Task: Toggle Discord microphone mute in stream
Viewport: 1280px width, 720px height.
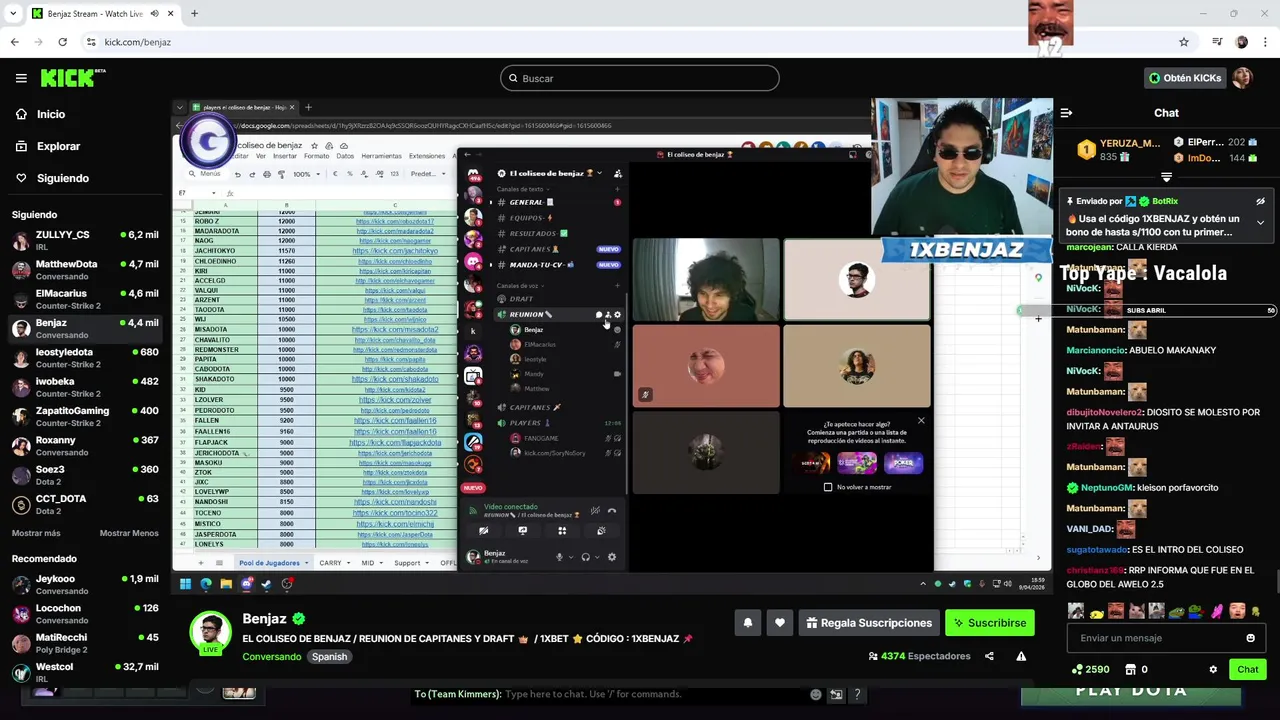Action: click(x=559, y=557)
